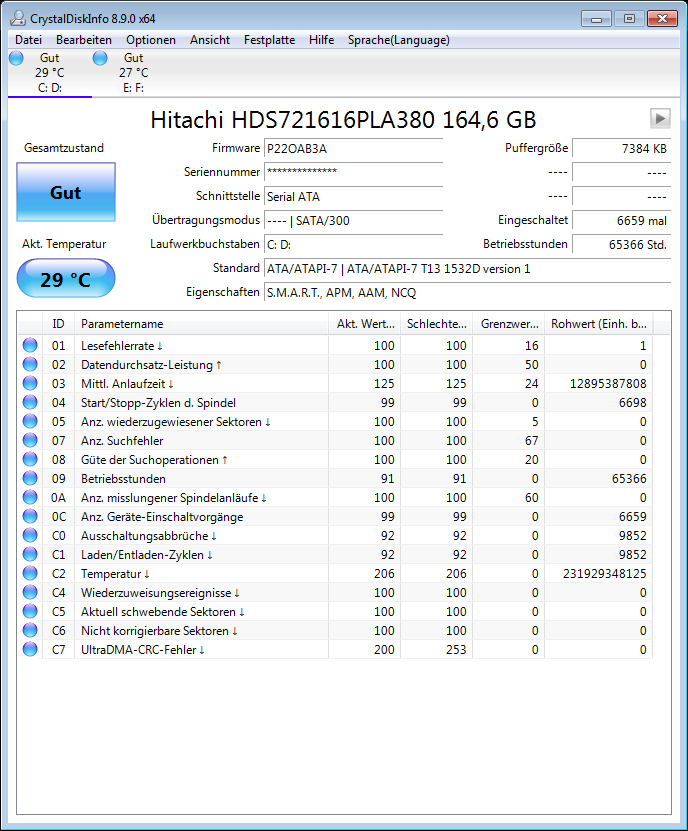Open the Ansicht menu
Image resolution: width=688 pixels, height=831 pixels.
tap(210, 40)
